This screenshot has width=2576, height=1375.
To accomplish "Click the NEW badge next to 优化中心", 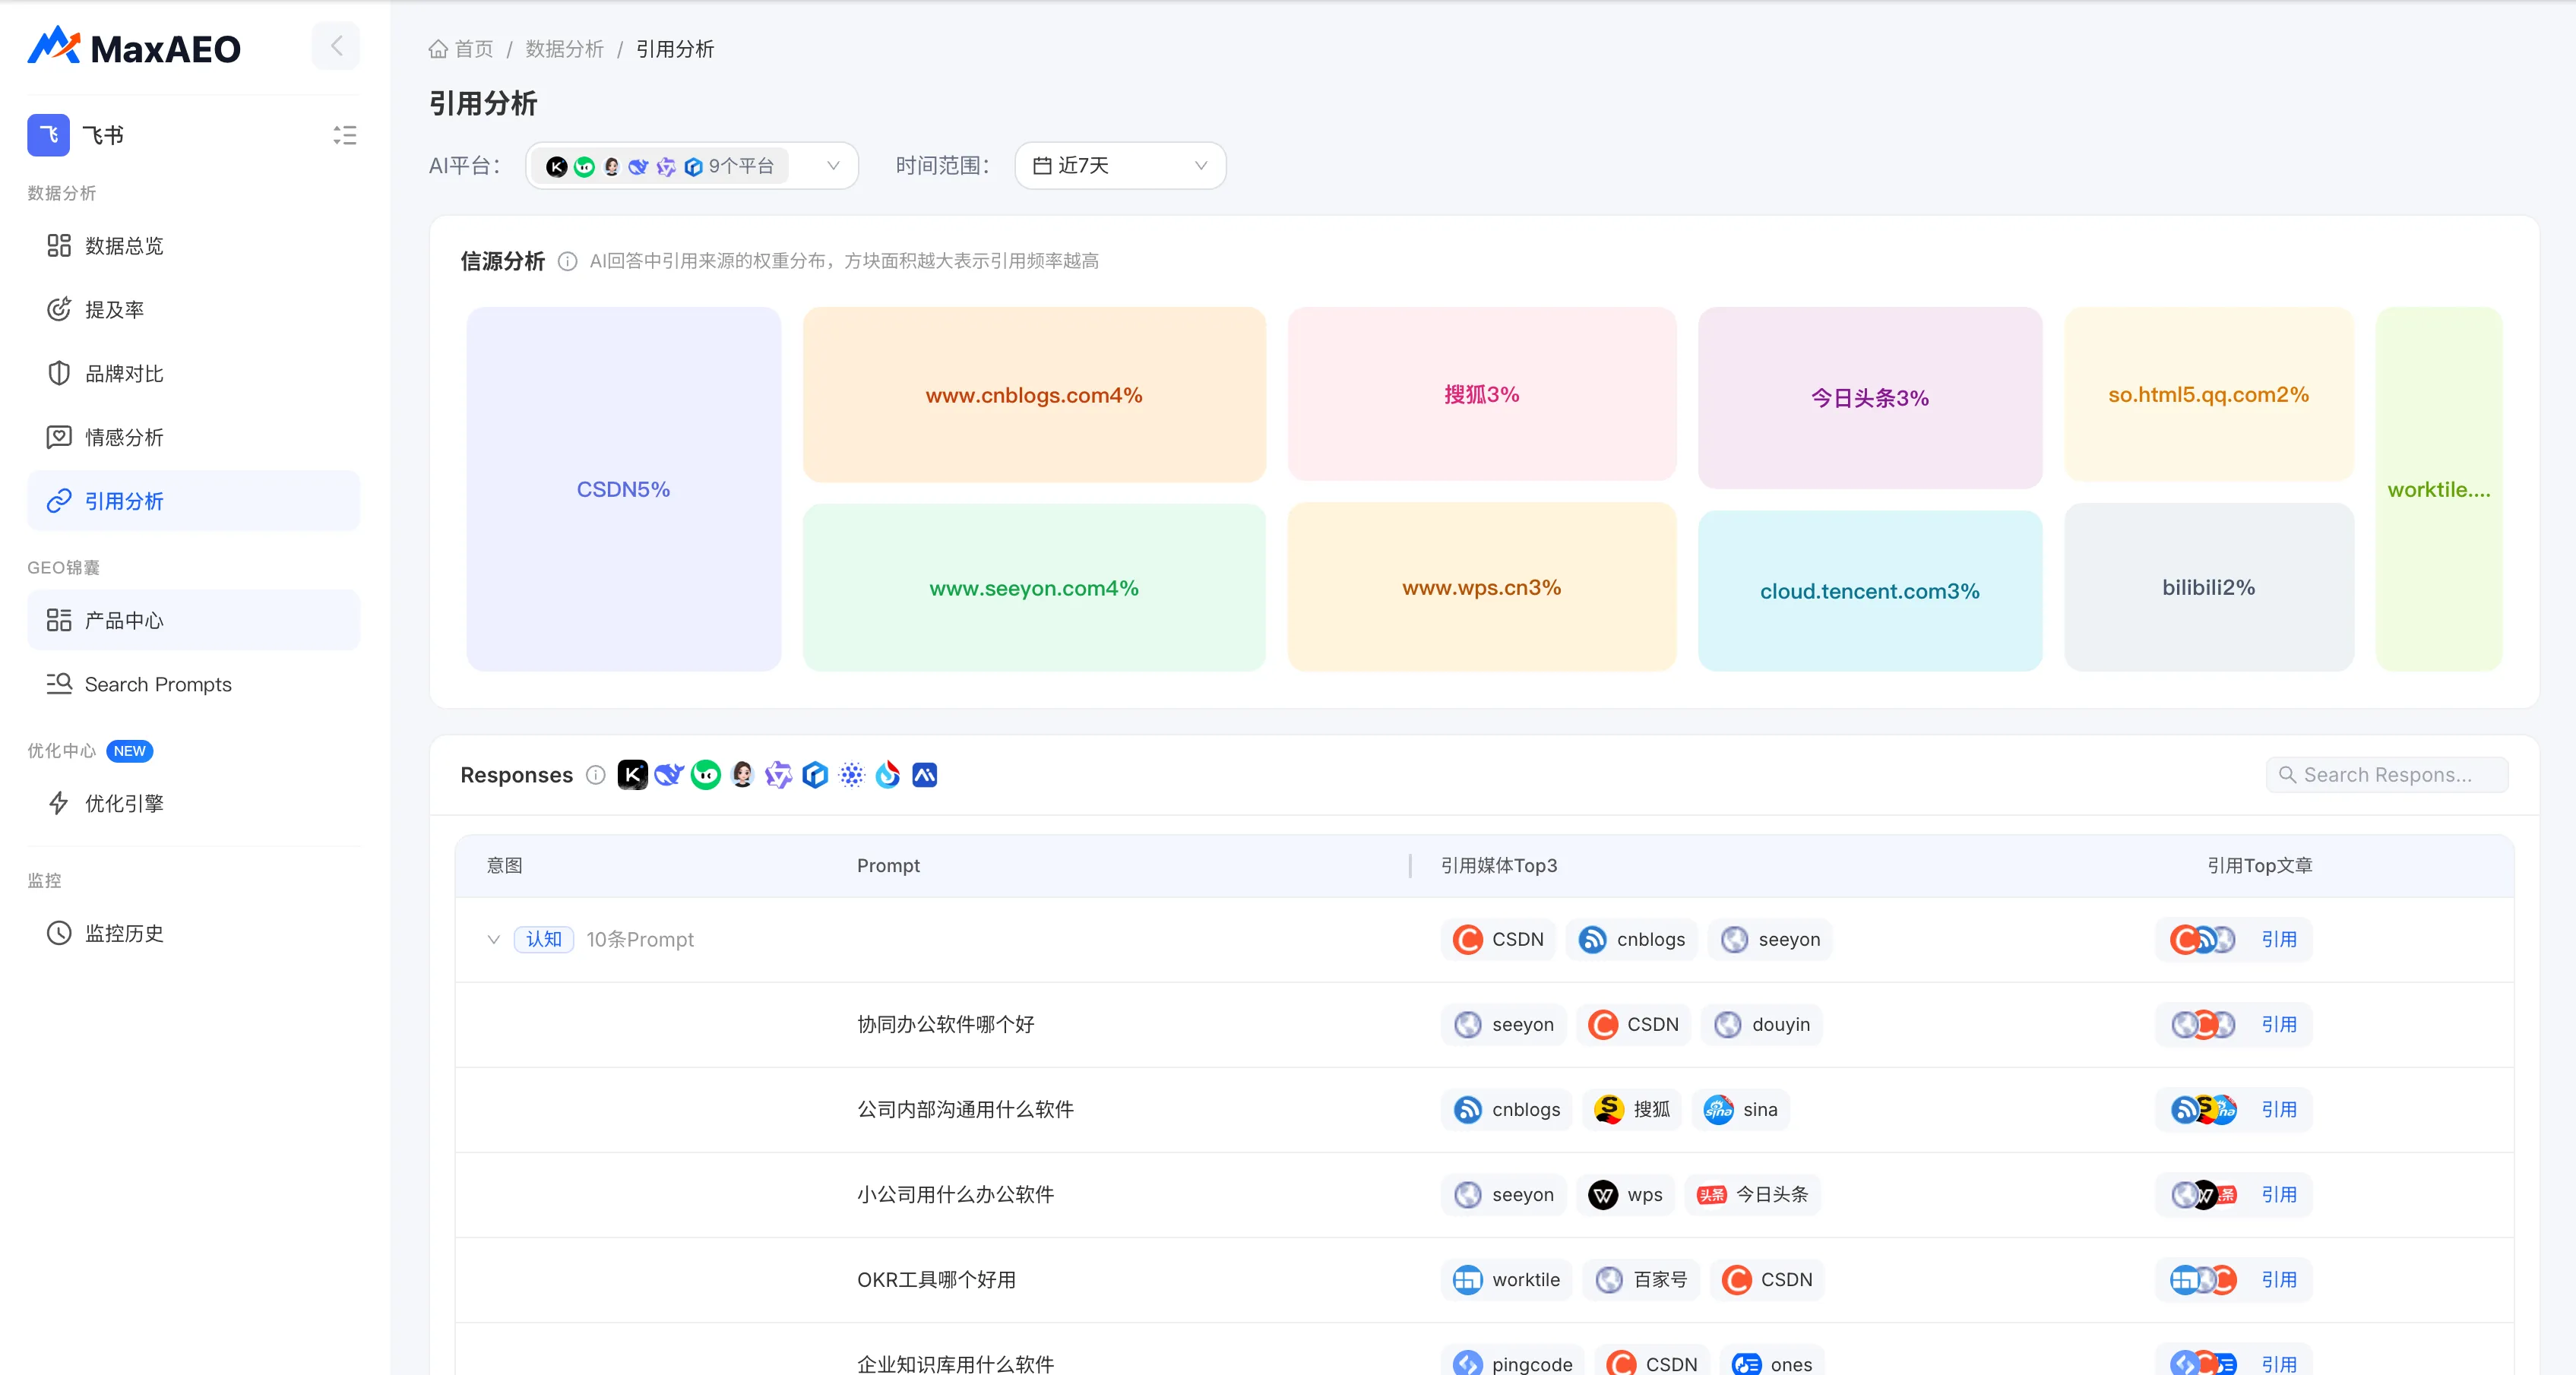I will [x=129, y=751].
